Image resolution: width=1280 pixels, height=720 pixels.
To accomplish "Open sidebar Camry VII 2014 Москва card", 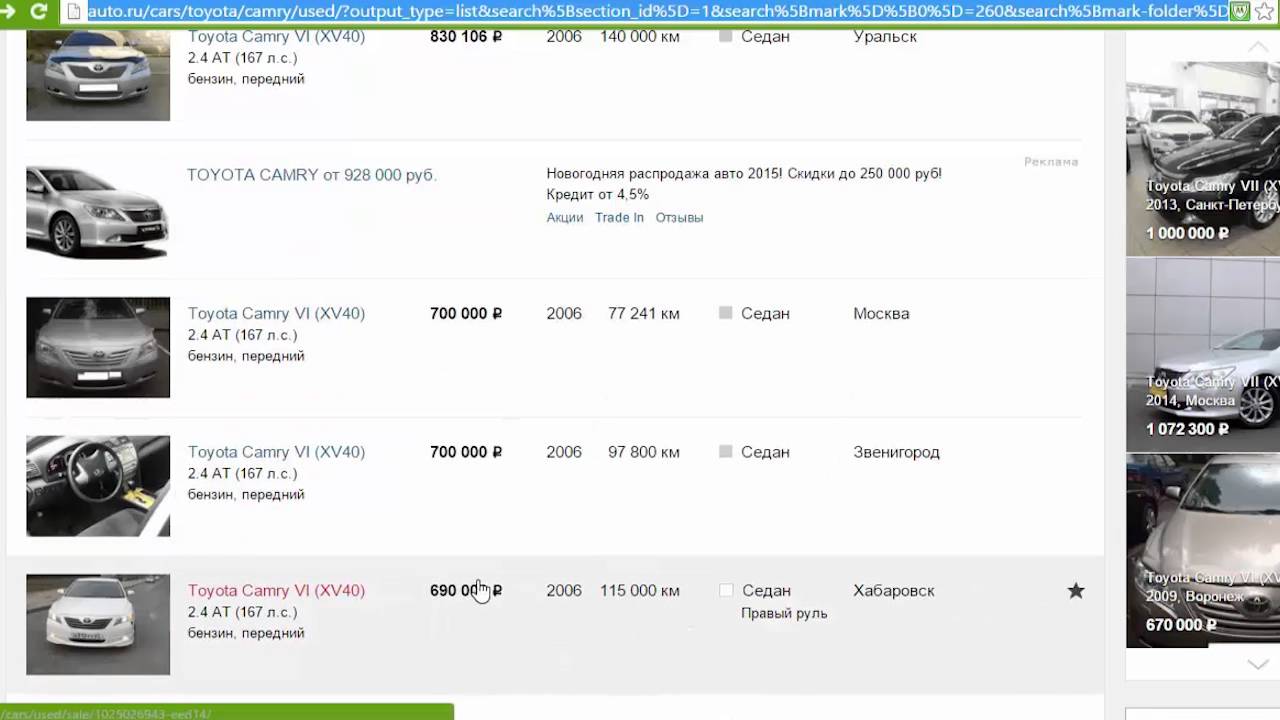I will [1203, 355].
